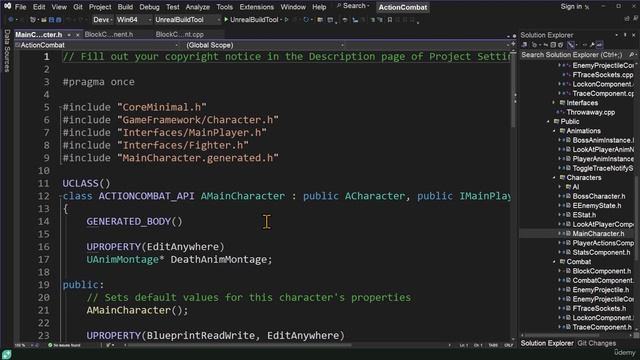Collapse the Characters folder
Image resolution: width=640 pixels, height=360 pixels.
(554, 178)
